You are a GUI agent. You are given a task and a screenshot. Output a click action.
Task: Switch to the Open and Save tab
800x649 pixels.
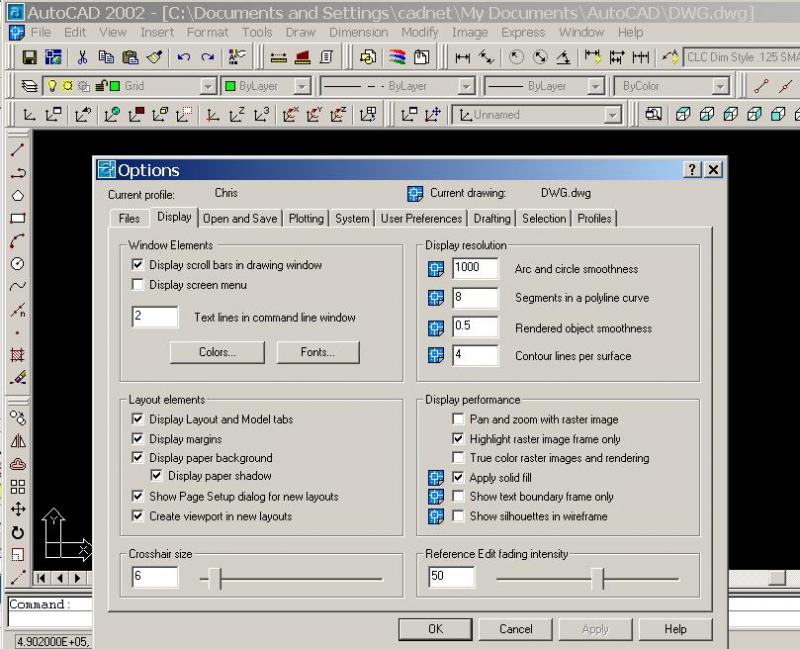[x=240, y=218]
